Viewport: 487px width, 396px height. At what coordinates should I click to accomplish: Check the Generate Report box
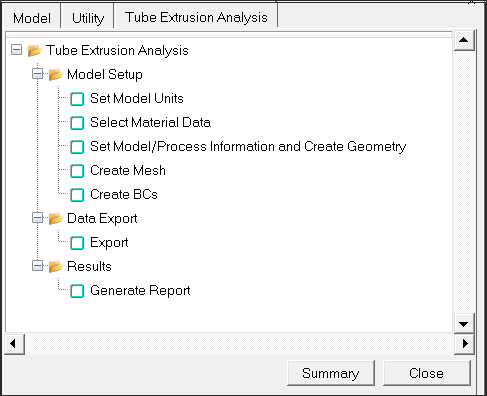77,291
